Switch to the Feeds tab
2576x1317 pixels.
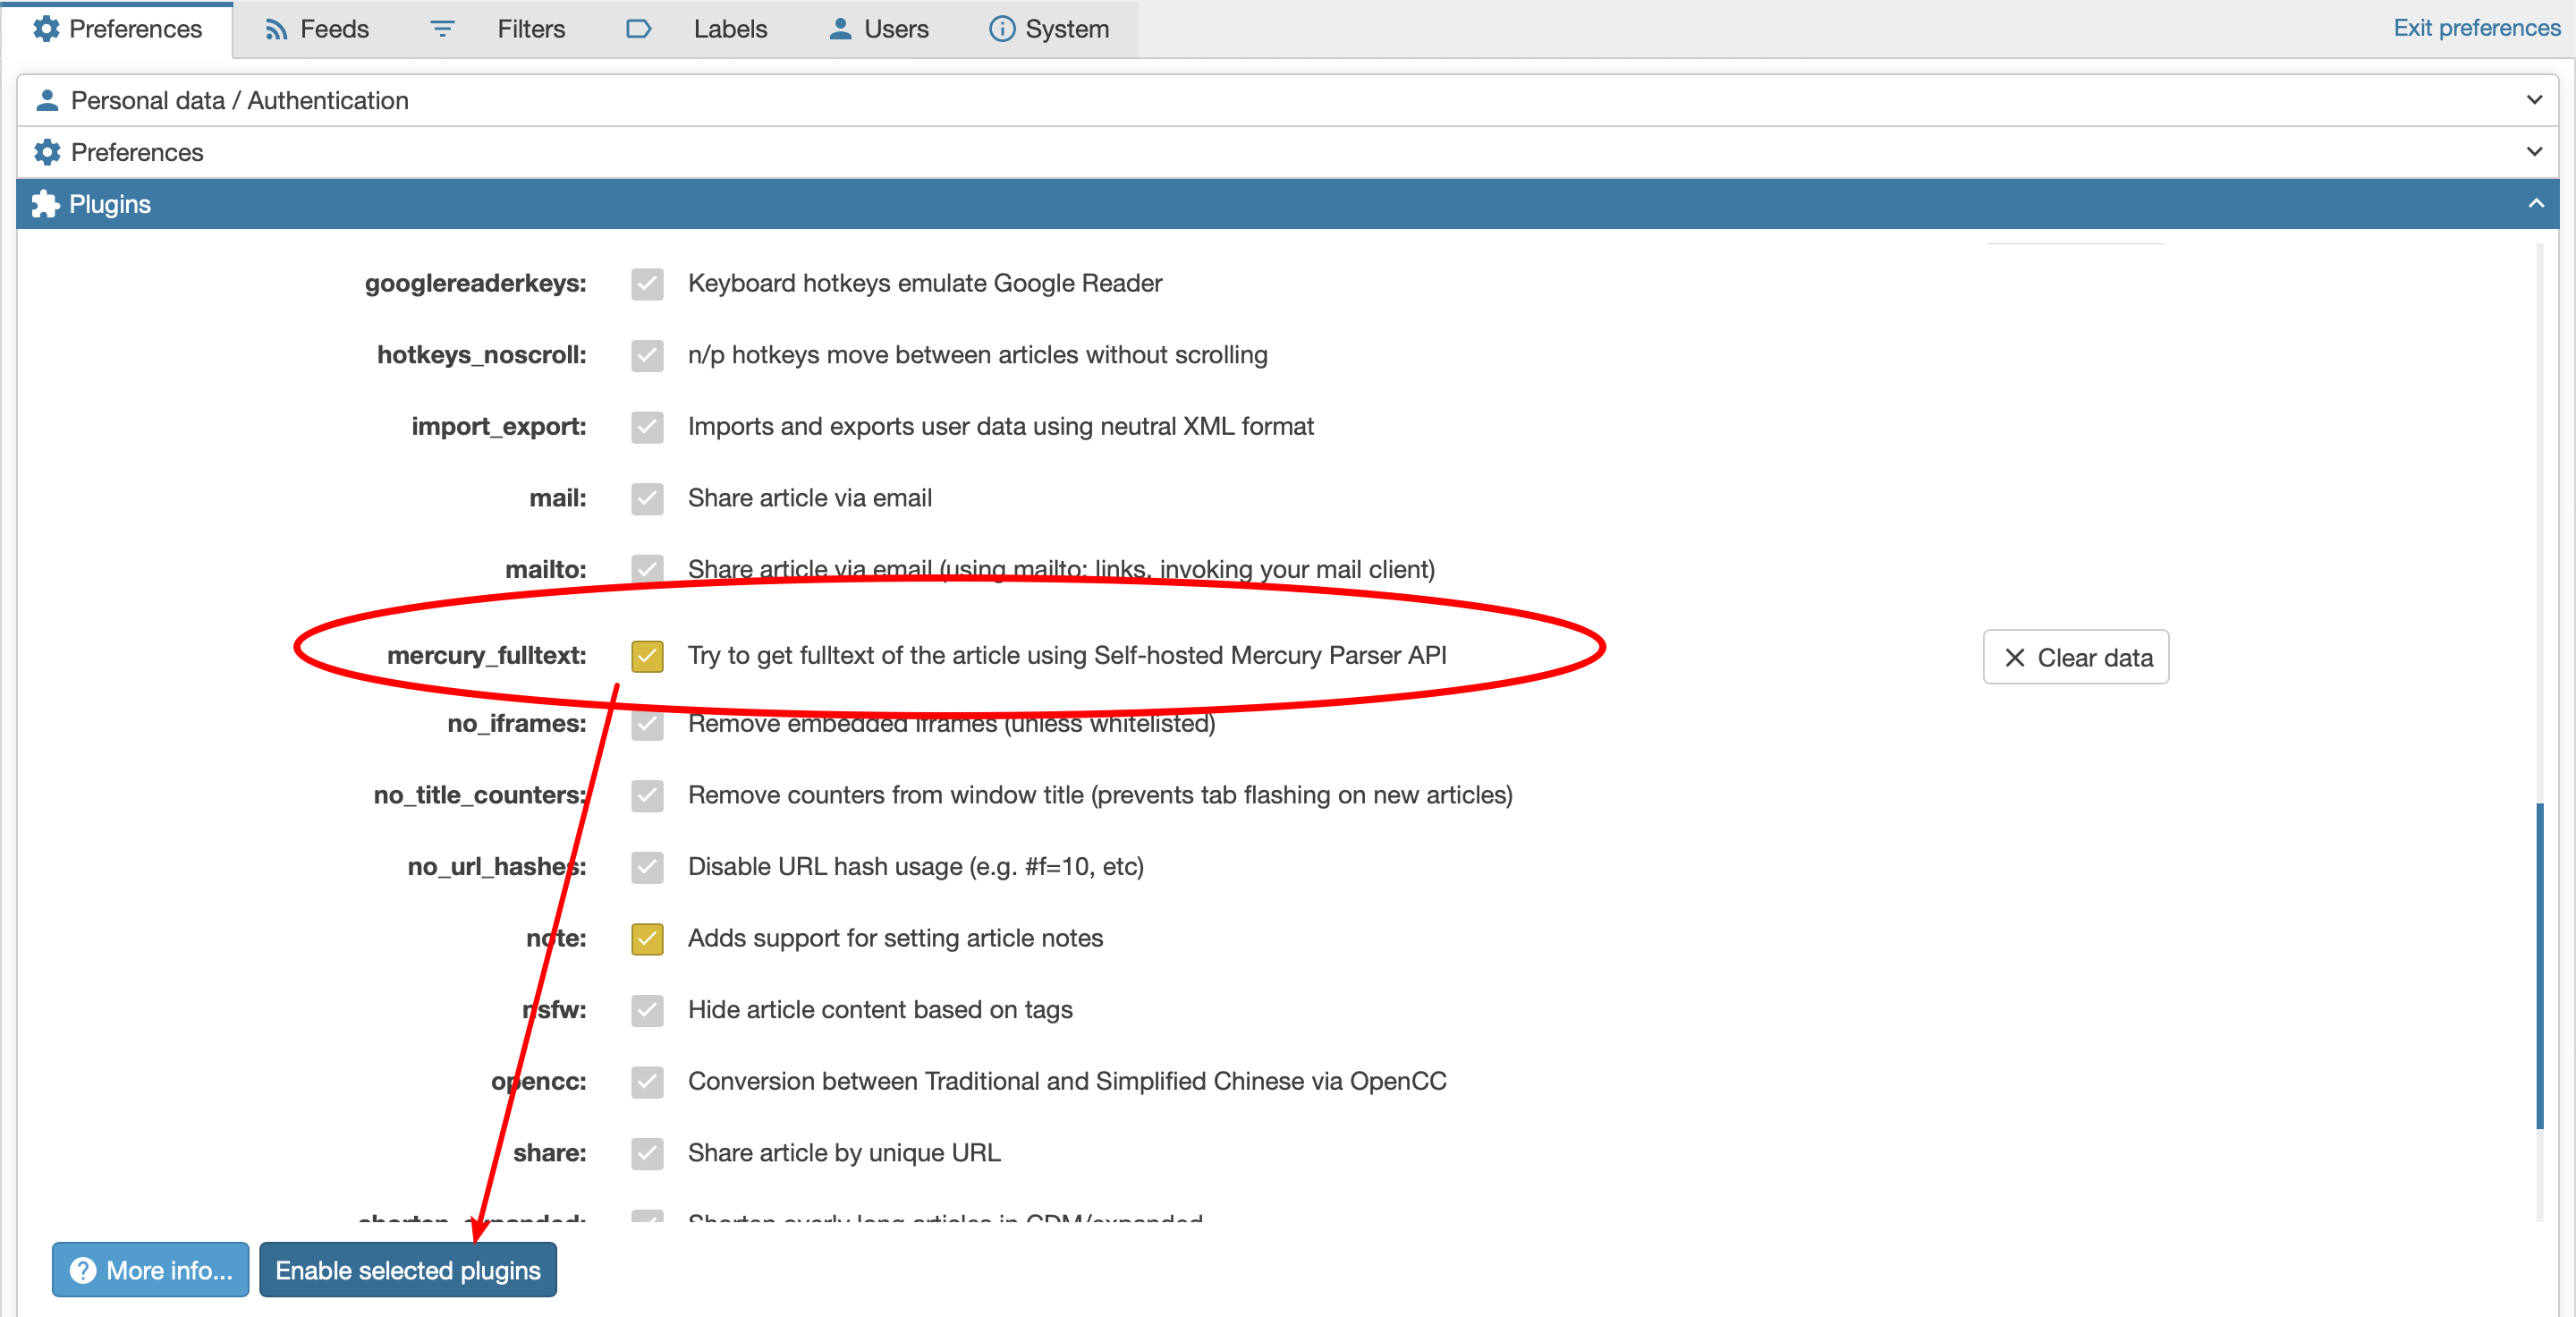316,29
